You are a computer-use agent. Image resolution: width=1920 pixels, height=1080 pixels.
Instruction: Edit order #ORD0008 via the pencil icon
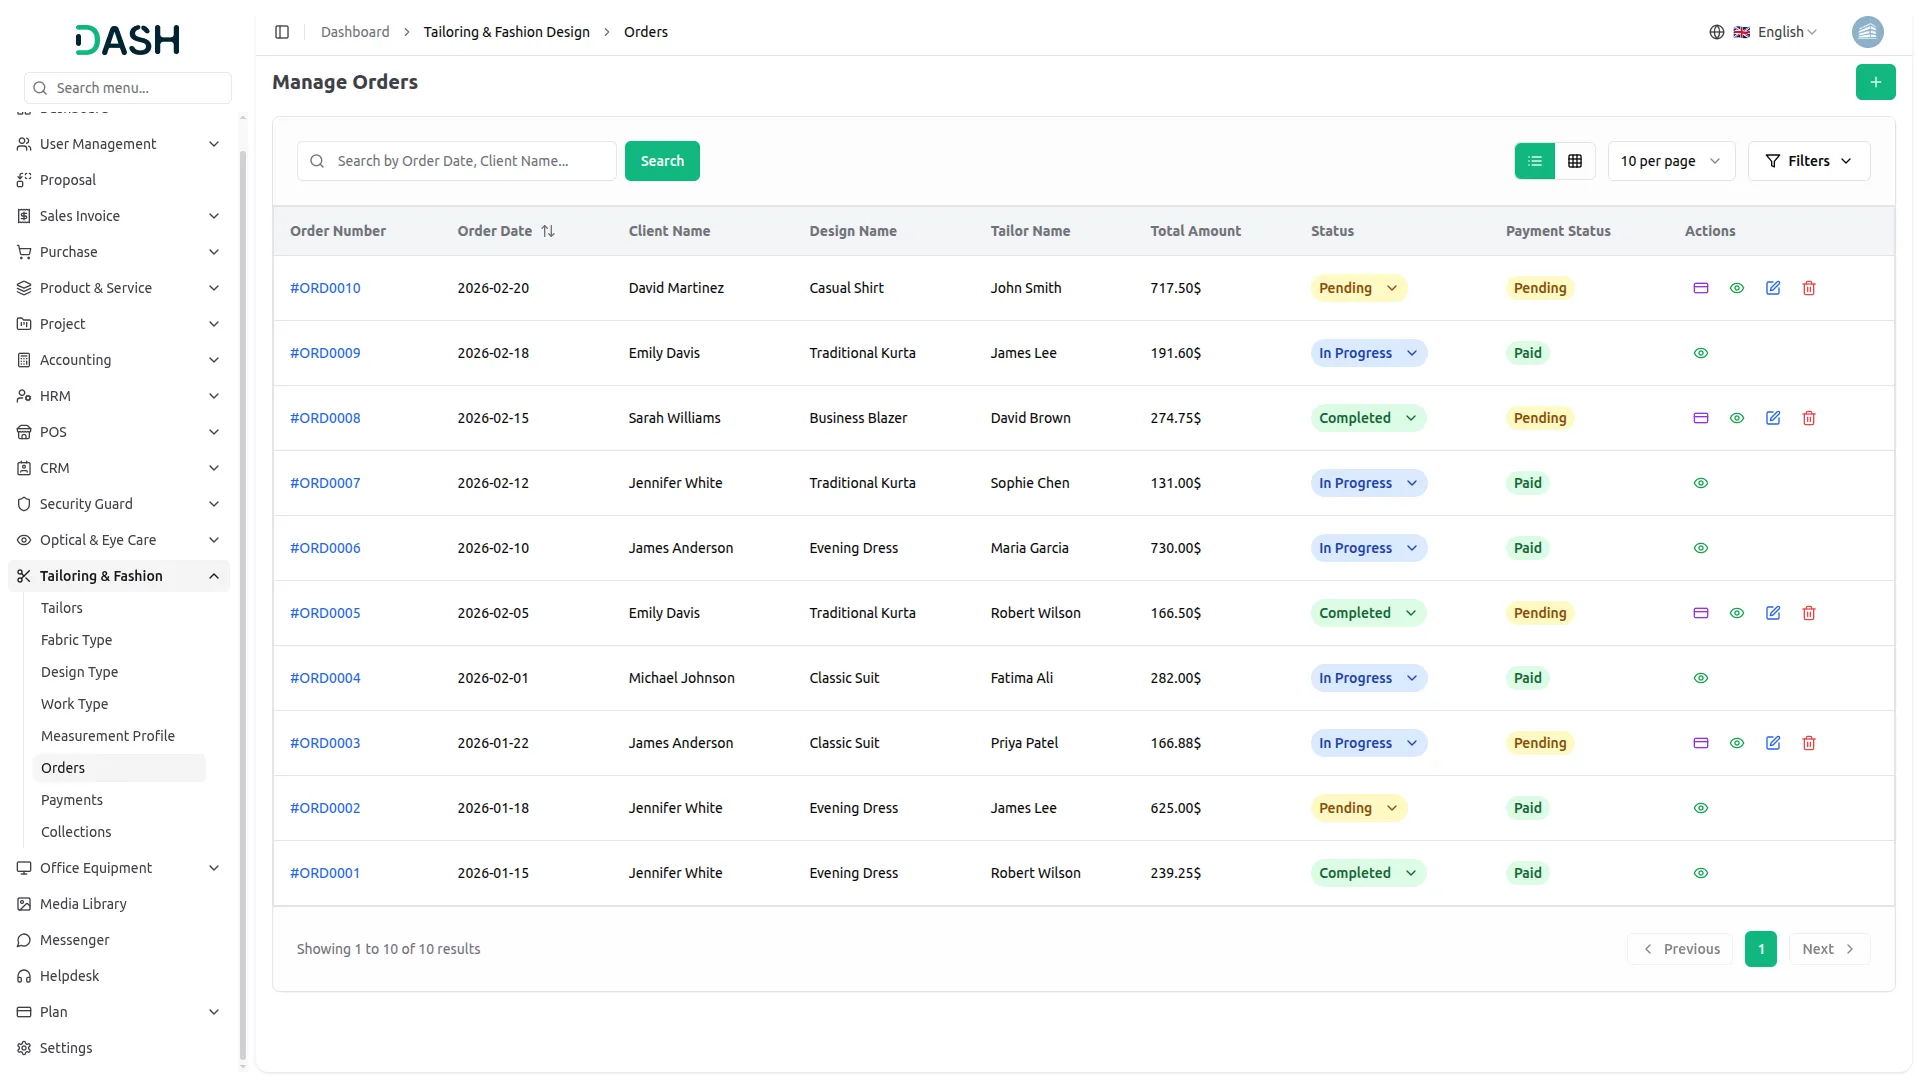(1772, 418)
